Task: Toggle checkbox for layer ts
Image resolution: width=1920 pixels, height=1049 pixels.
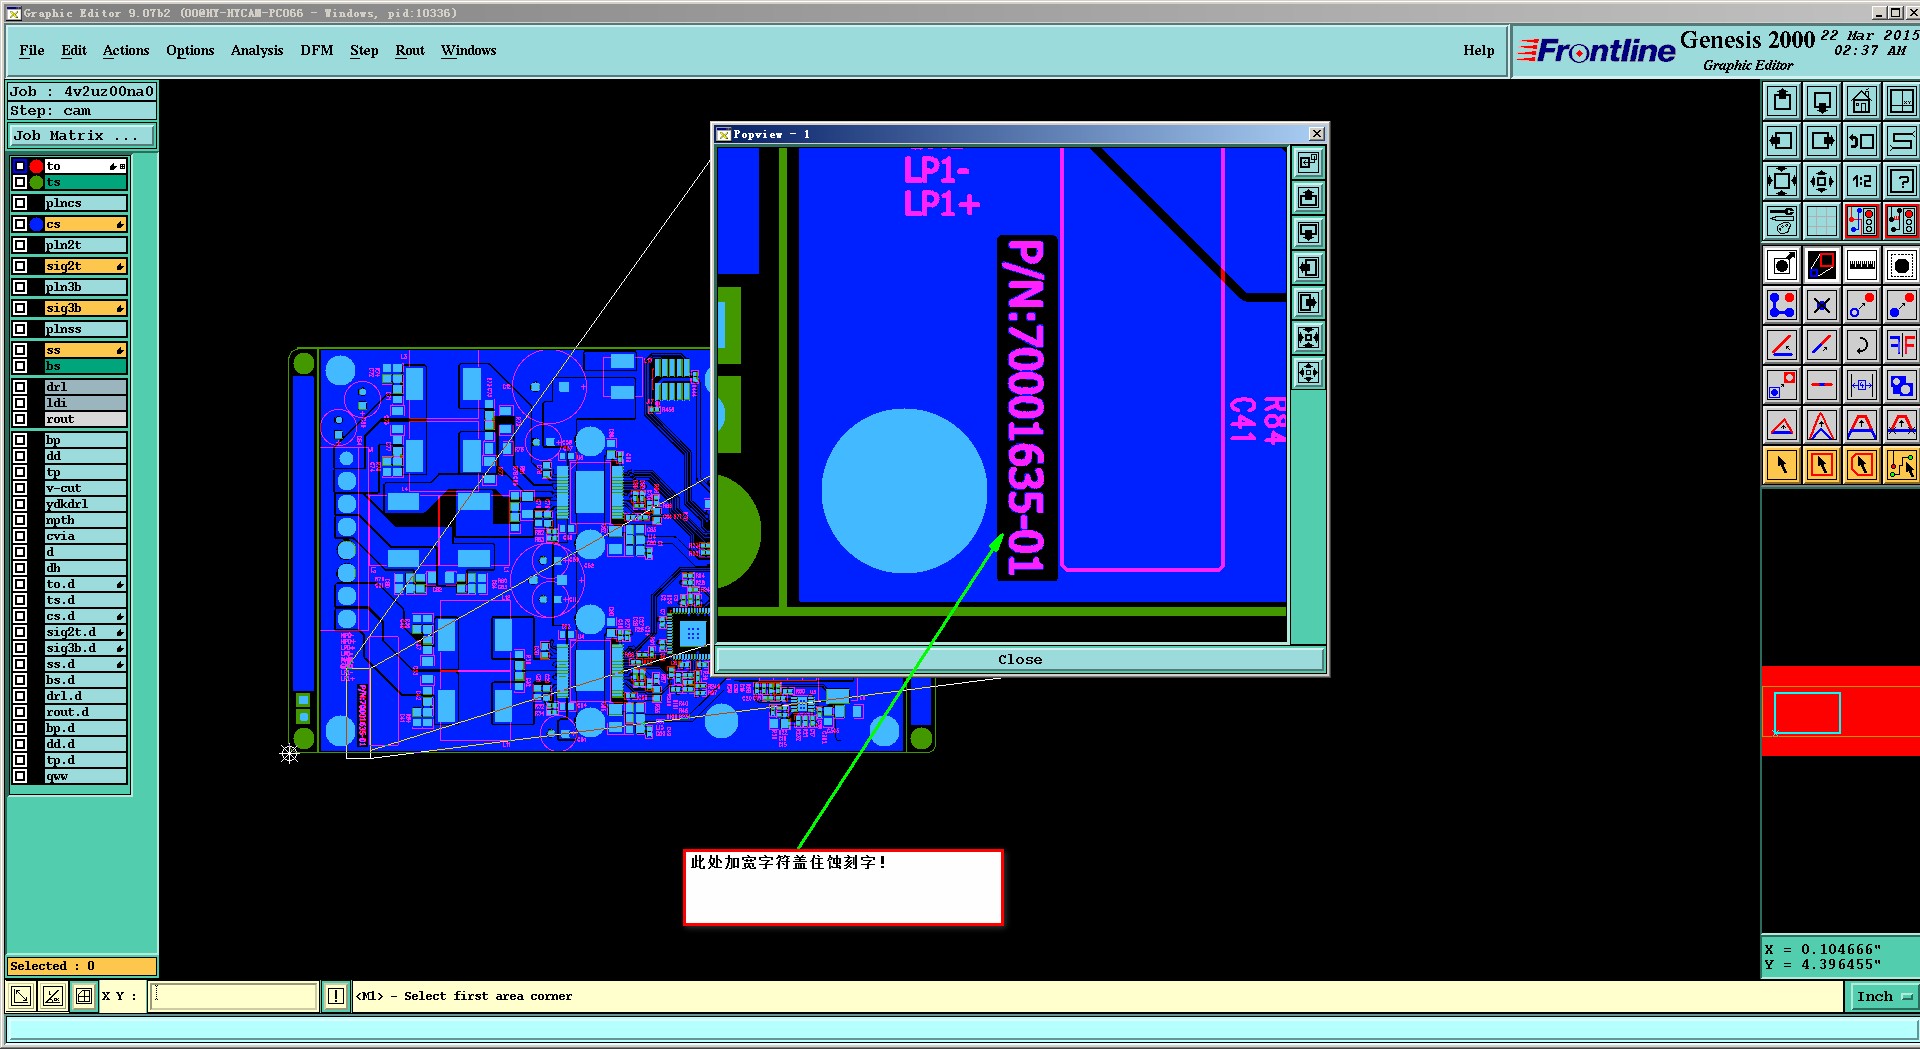Action: point(20,182)
